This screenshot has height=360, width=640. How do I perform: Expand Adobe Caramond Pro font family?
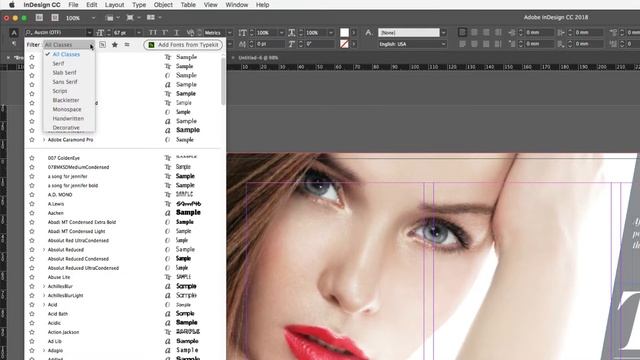pyautogui.click(x=44, y=140)
